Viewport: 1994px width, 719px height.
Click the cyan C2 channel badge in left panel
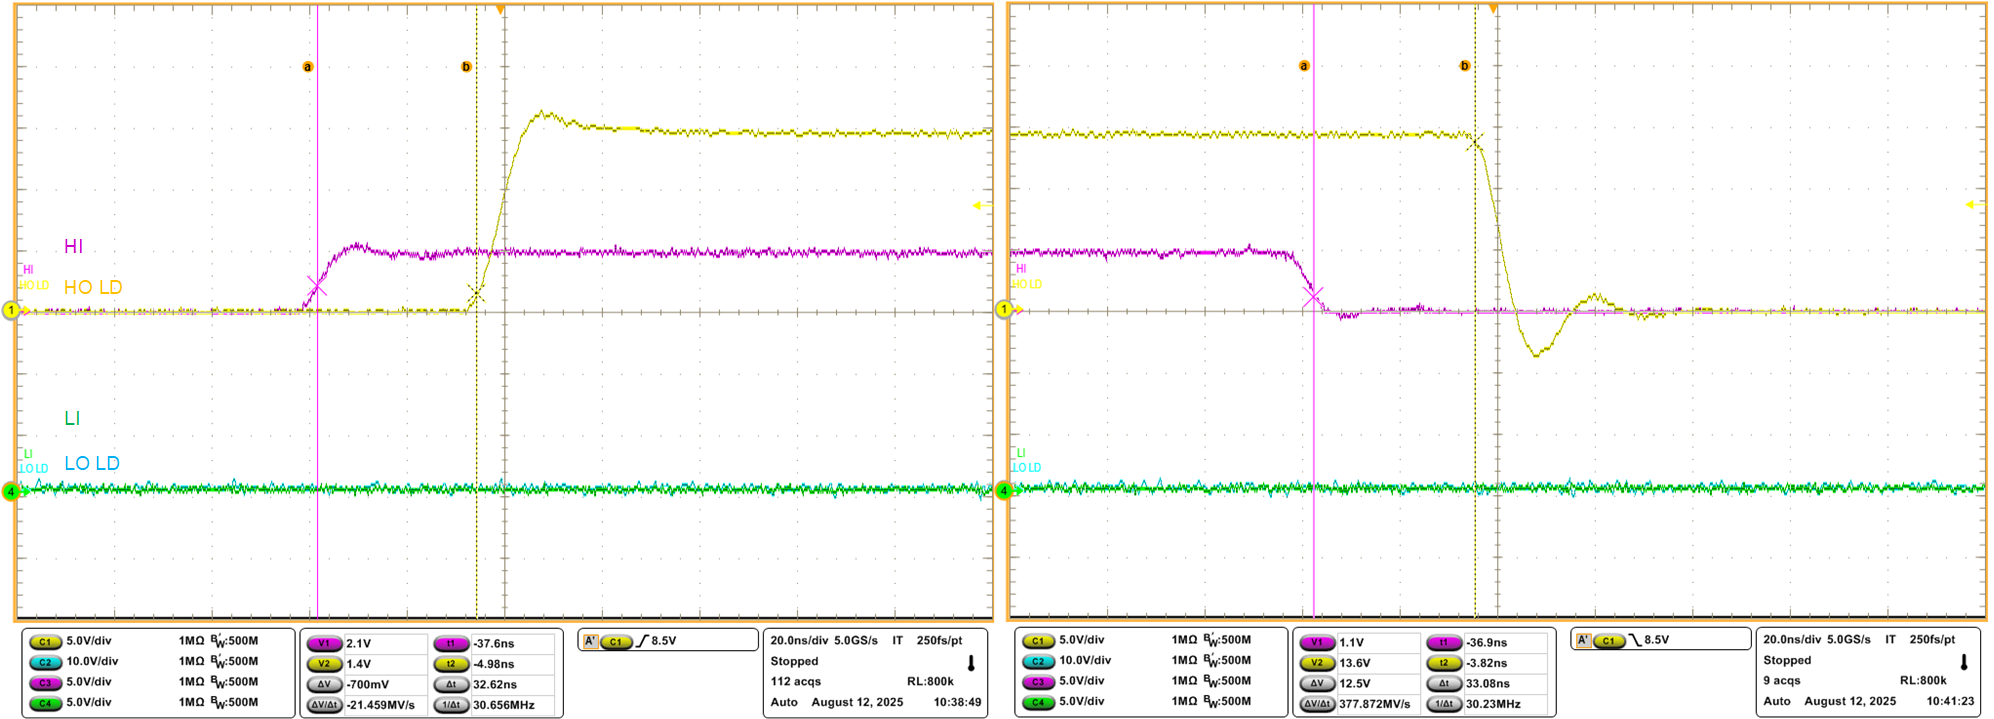pos(45,662)
